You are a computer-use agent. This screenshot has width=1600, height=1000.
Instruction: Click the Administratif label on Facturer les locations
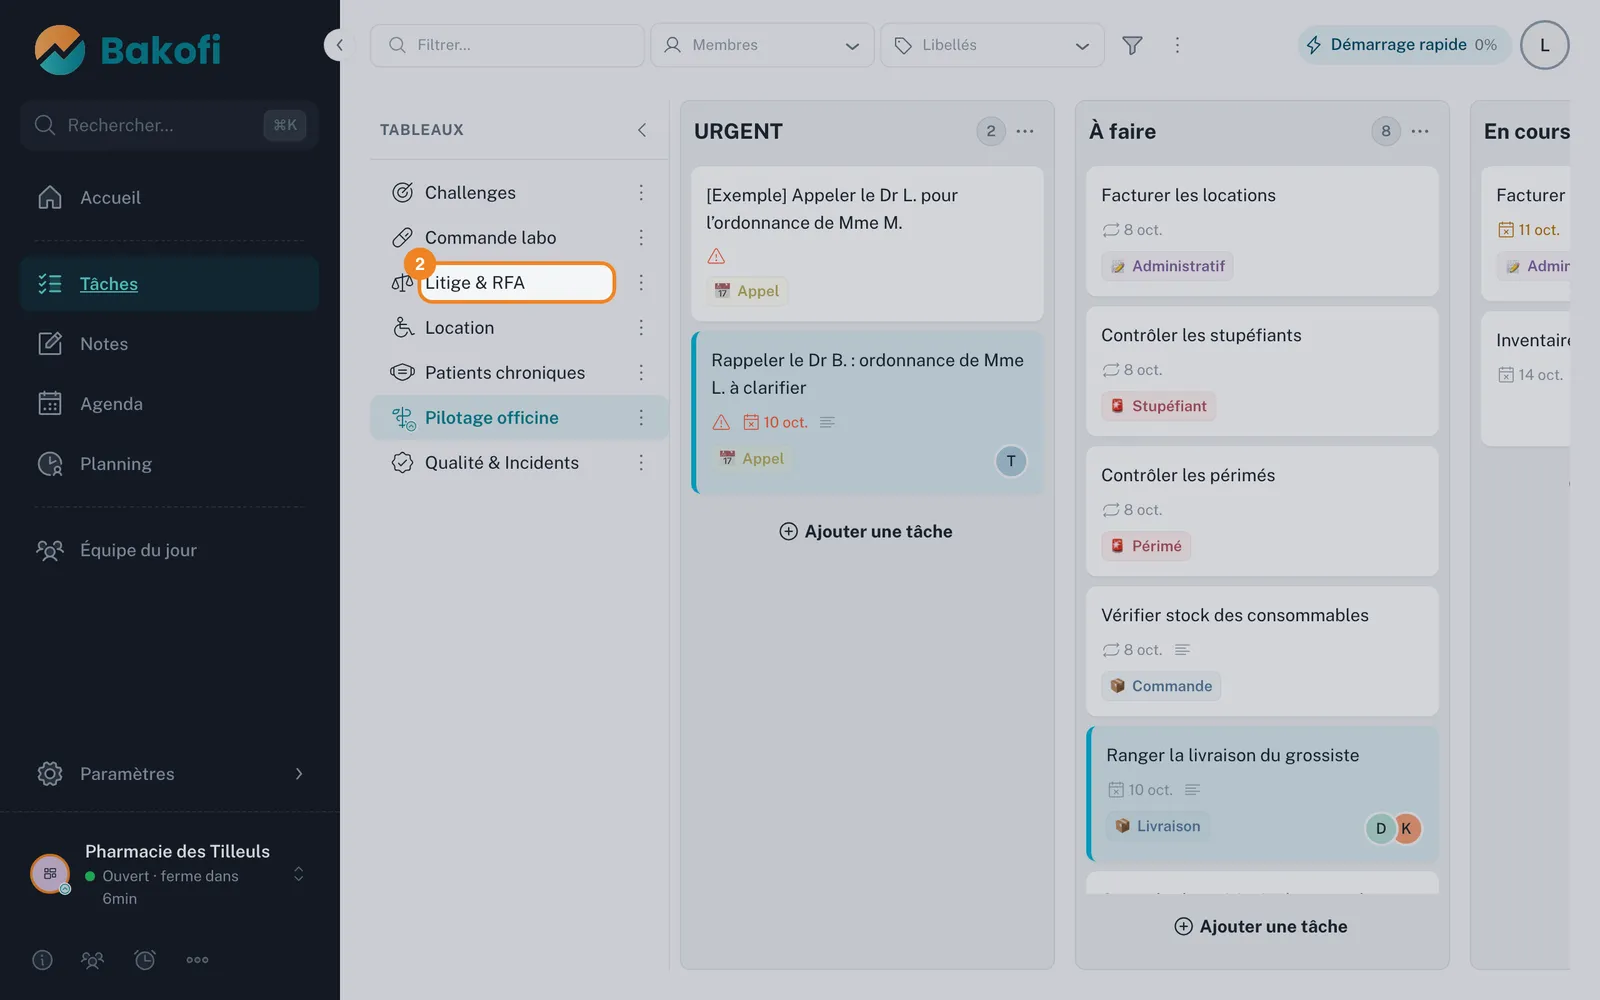tap(1167, 266)
